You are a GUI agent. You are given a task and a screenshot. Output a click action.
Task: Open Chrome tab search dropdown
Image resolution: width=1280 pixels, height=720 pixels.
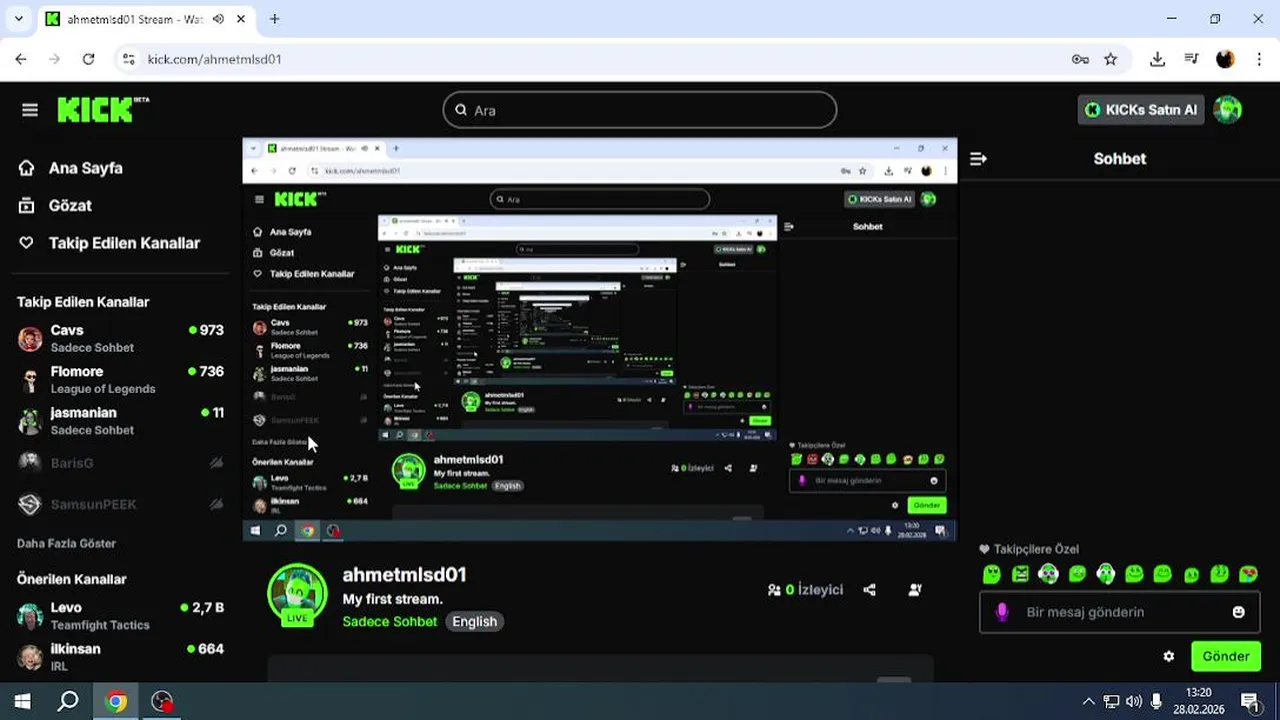[18, 19]
